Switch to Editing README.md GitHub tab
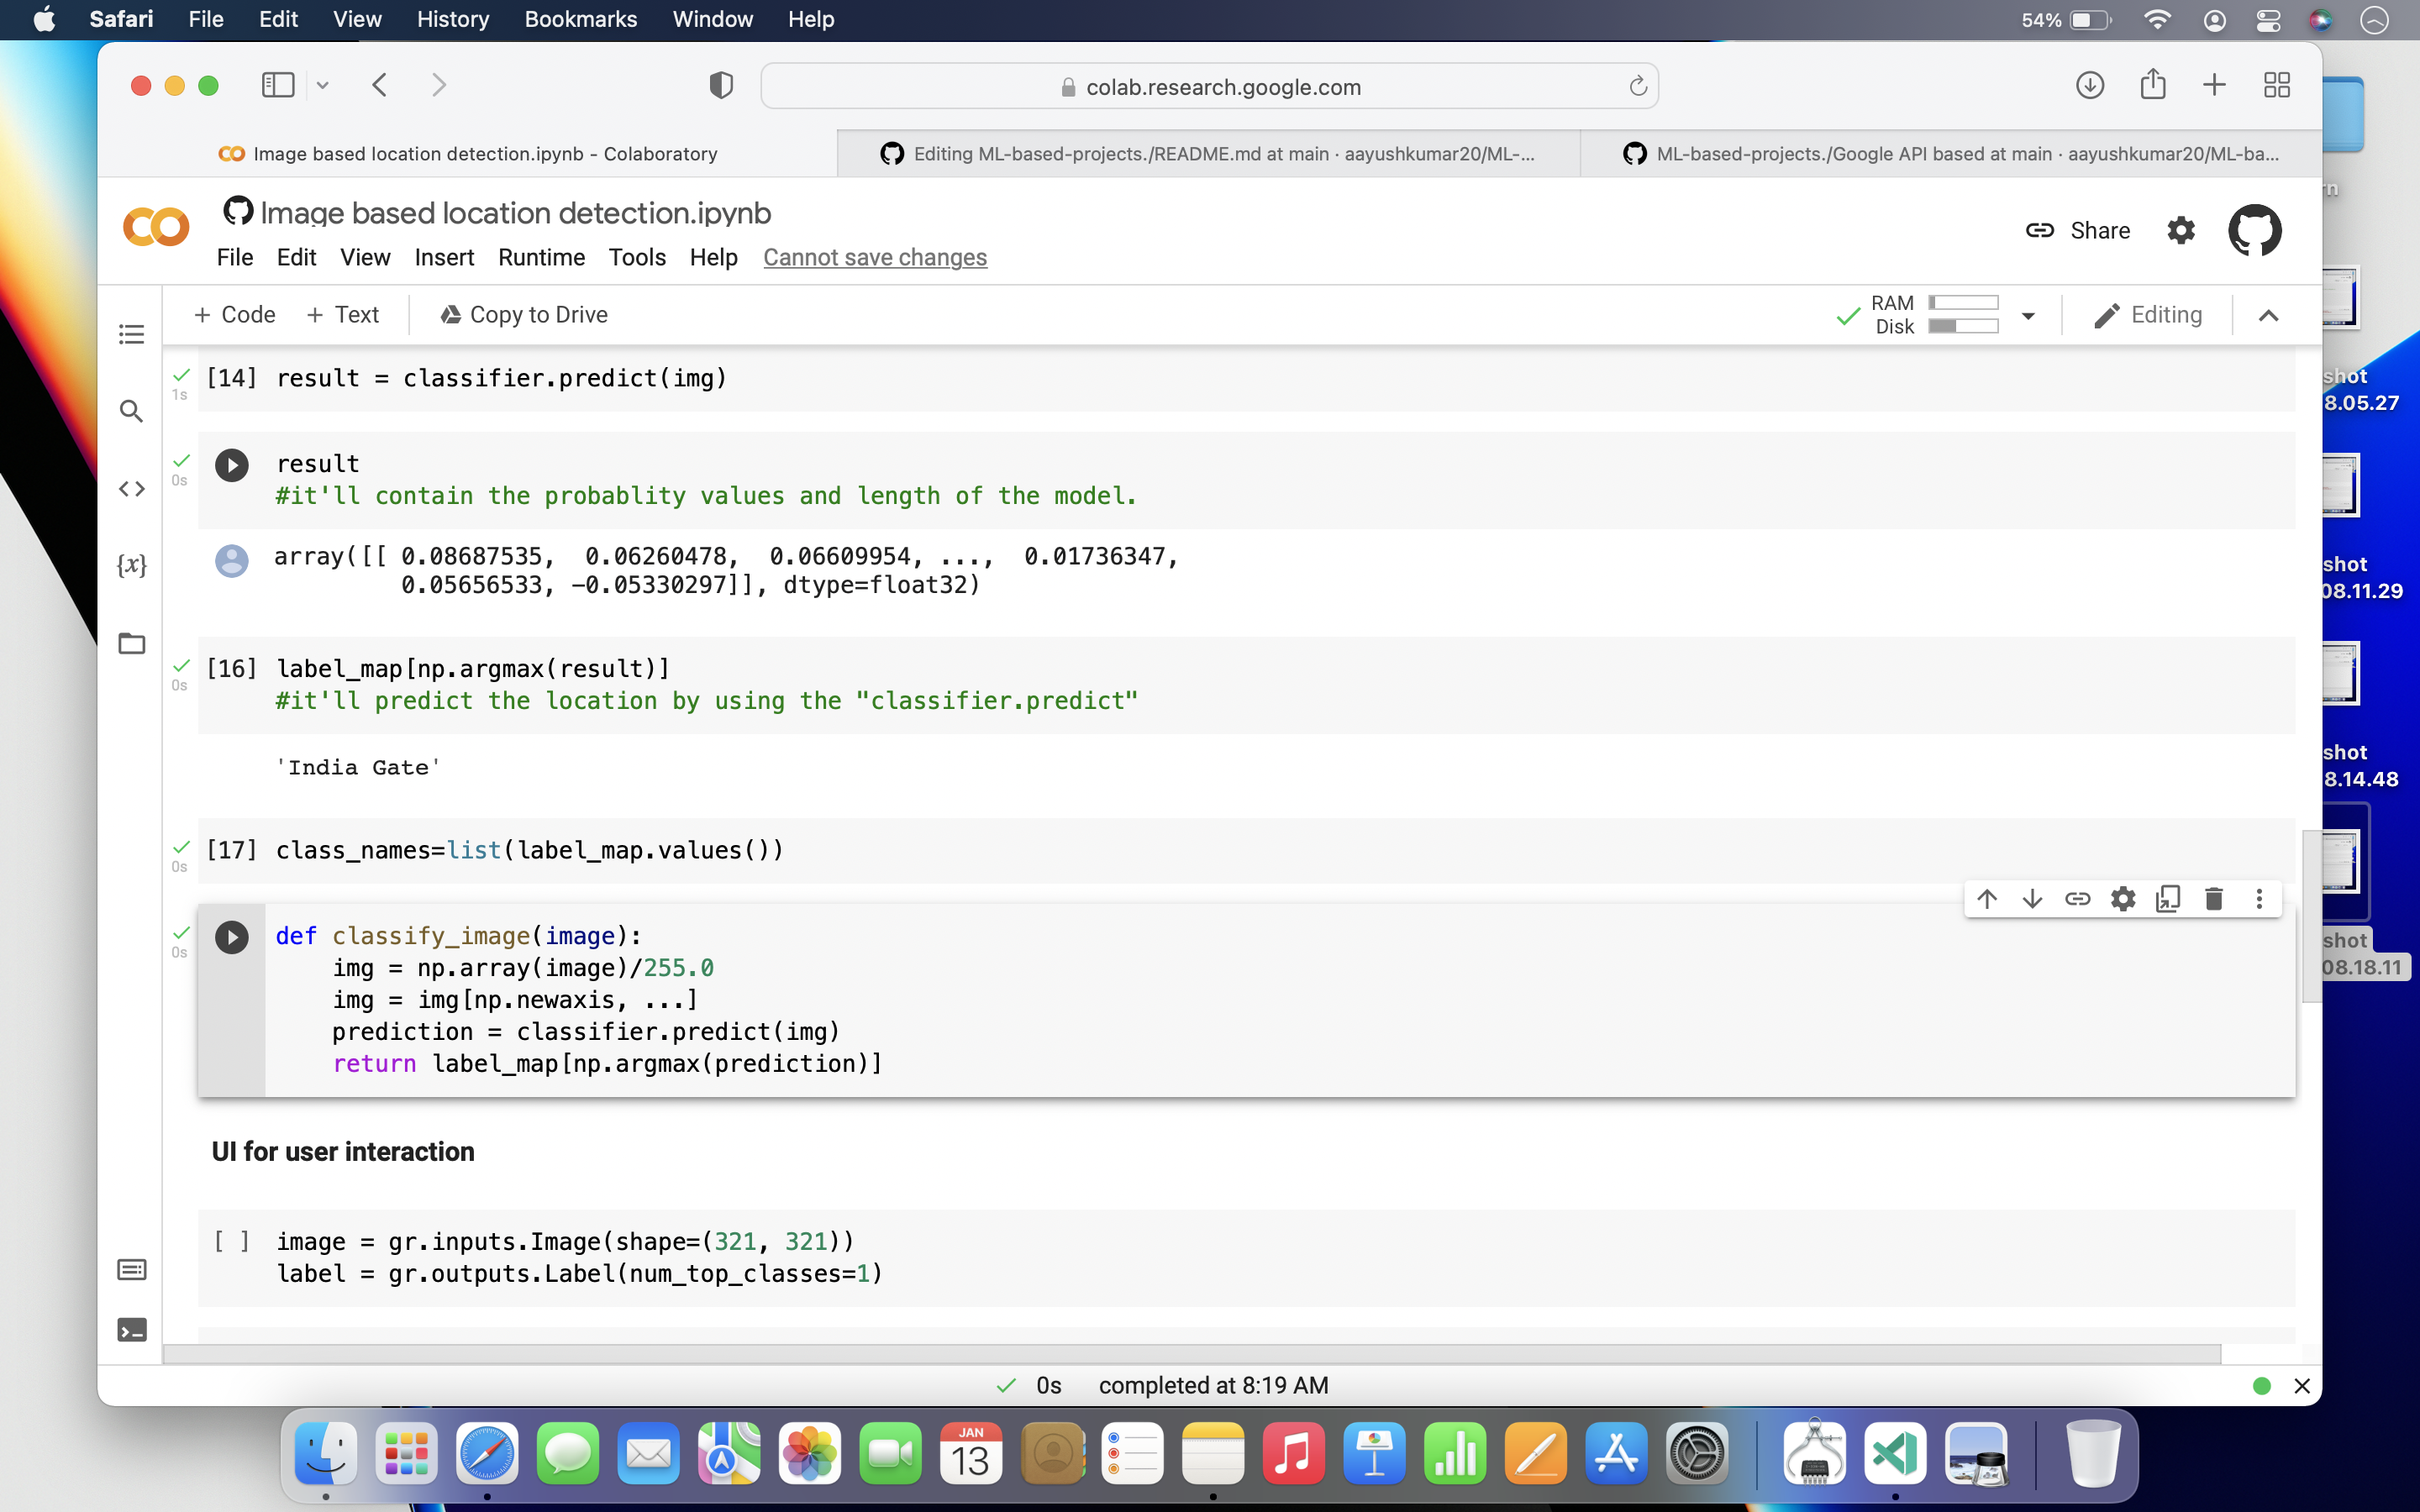The width and height of the screenshot is (2420, 1512). pos(1208,154)
